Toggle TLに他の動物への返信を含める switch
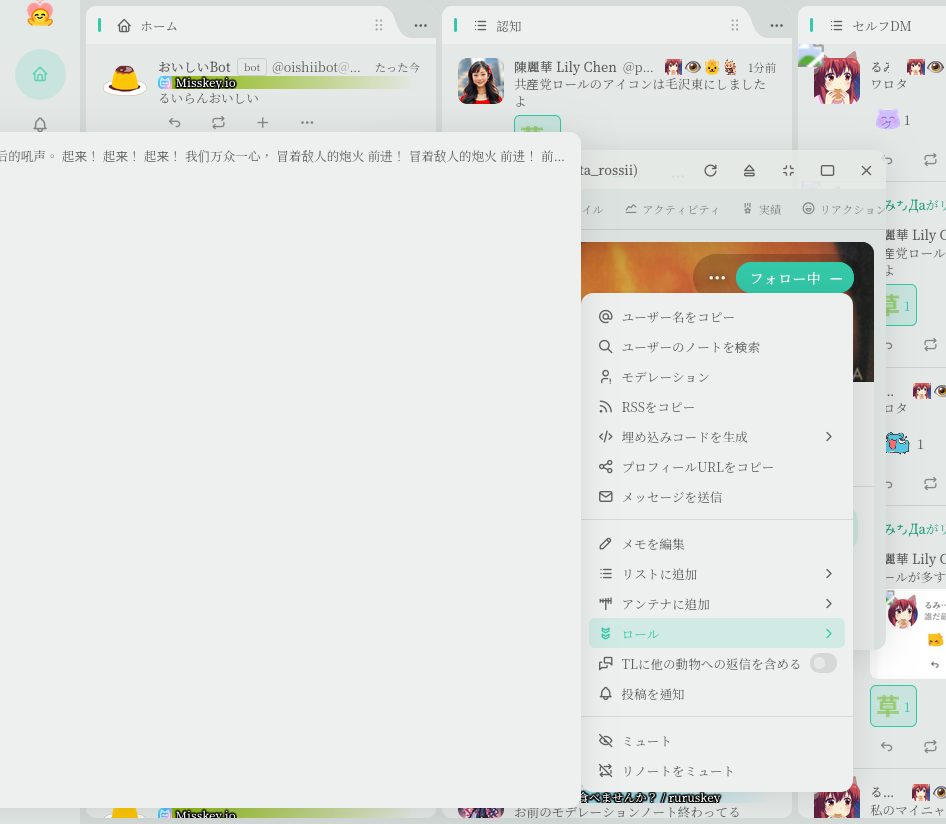 pos(822,663)
